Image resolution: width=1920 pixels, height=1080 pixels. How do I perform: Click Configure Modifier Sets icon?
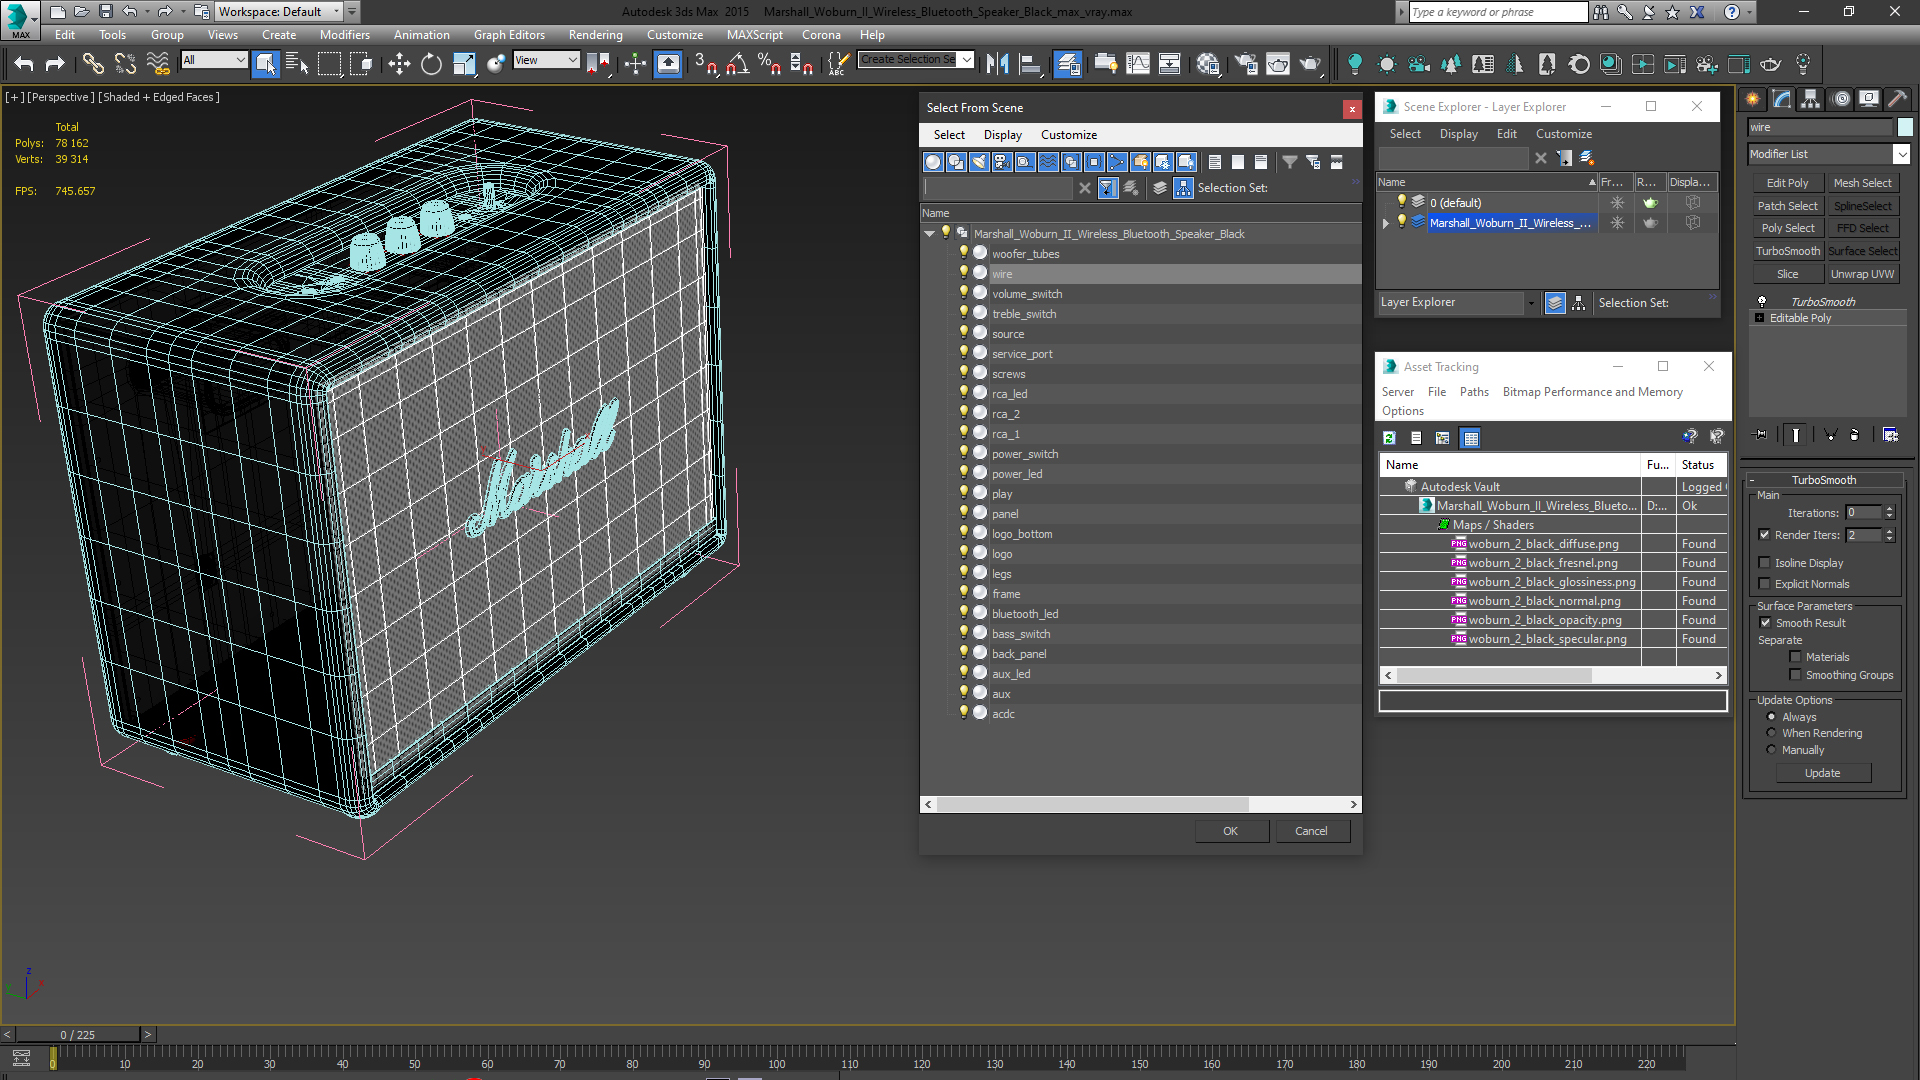tap(1890, 434)
